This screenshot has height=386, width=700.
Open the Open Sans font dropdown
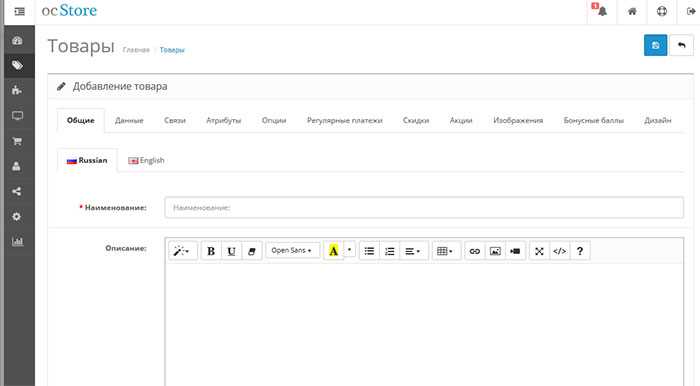point(292,250)
